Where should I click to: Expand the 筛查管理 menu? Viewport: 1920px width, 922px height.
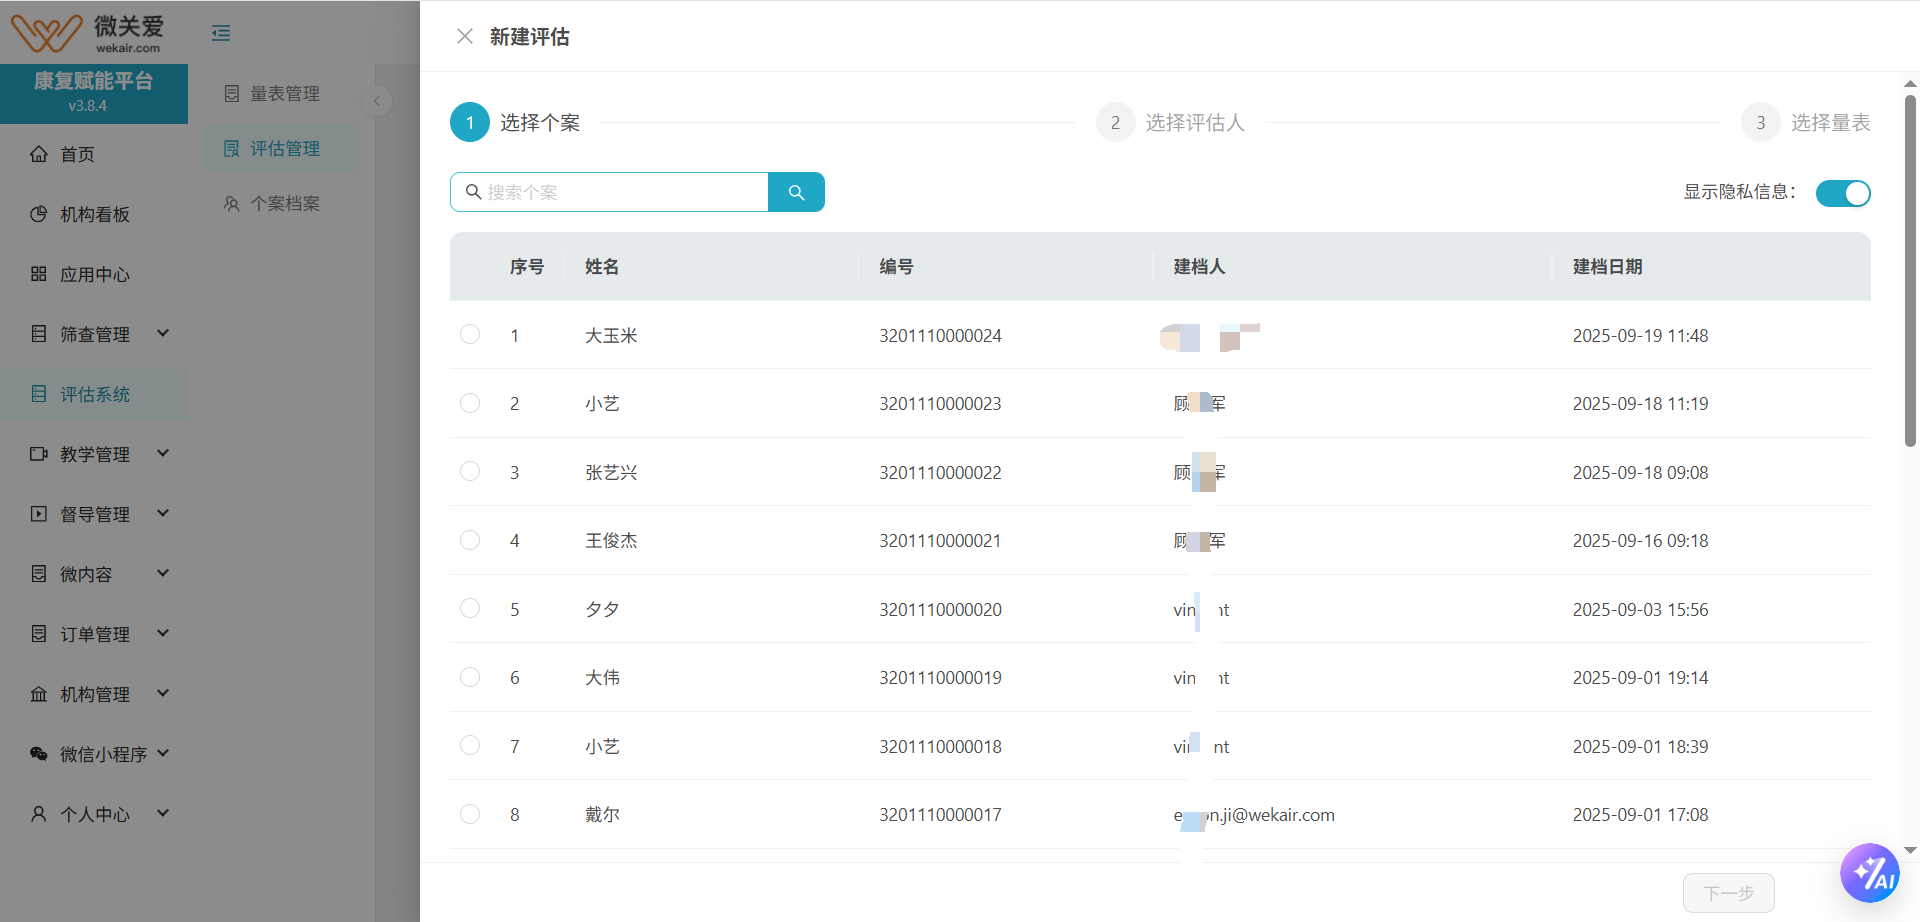[x=97, y=334]
